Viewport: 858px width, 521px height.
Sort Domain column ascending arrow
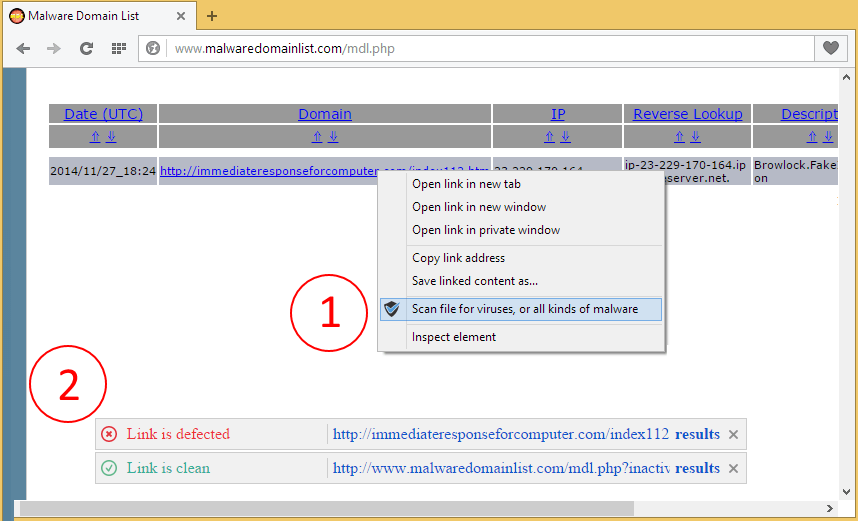coord(317,137)
